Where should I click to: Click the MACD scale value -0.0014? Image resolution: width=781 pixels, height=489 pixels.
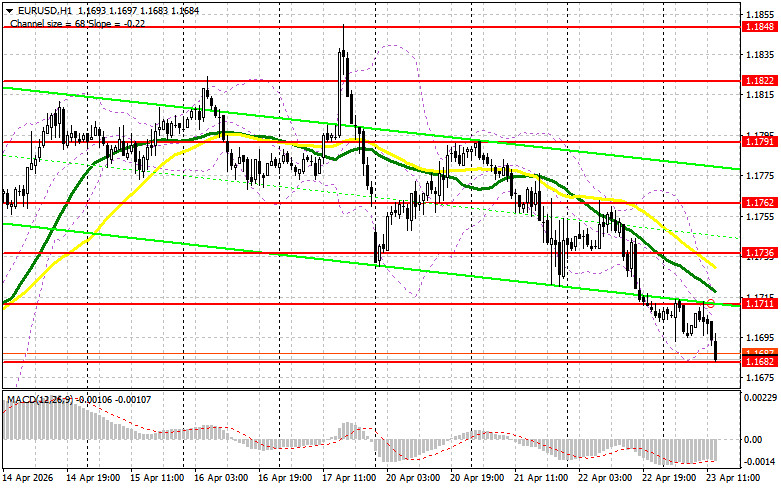click(760, 462)
